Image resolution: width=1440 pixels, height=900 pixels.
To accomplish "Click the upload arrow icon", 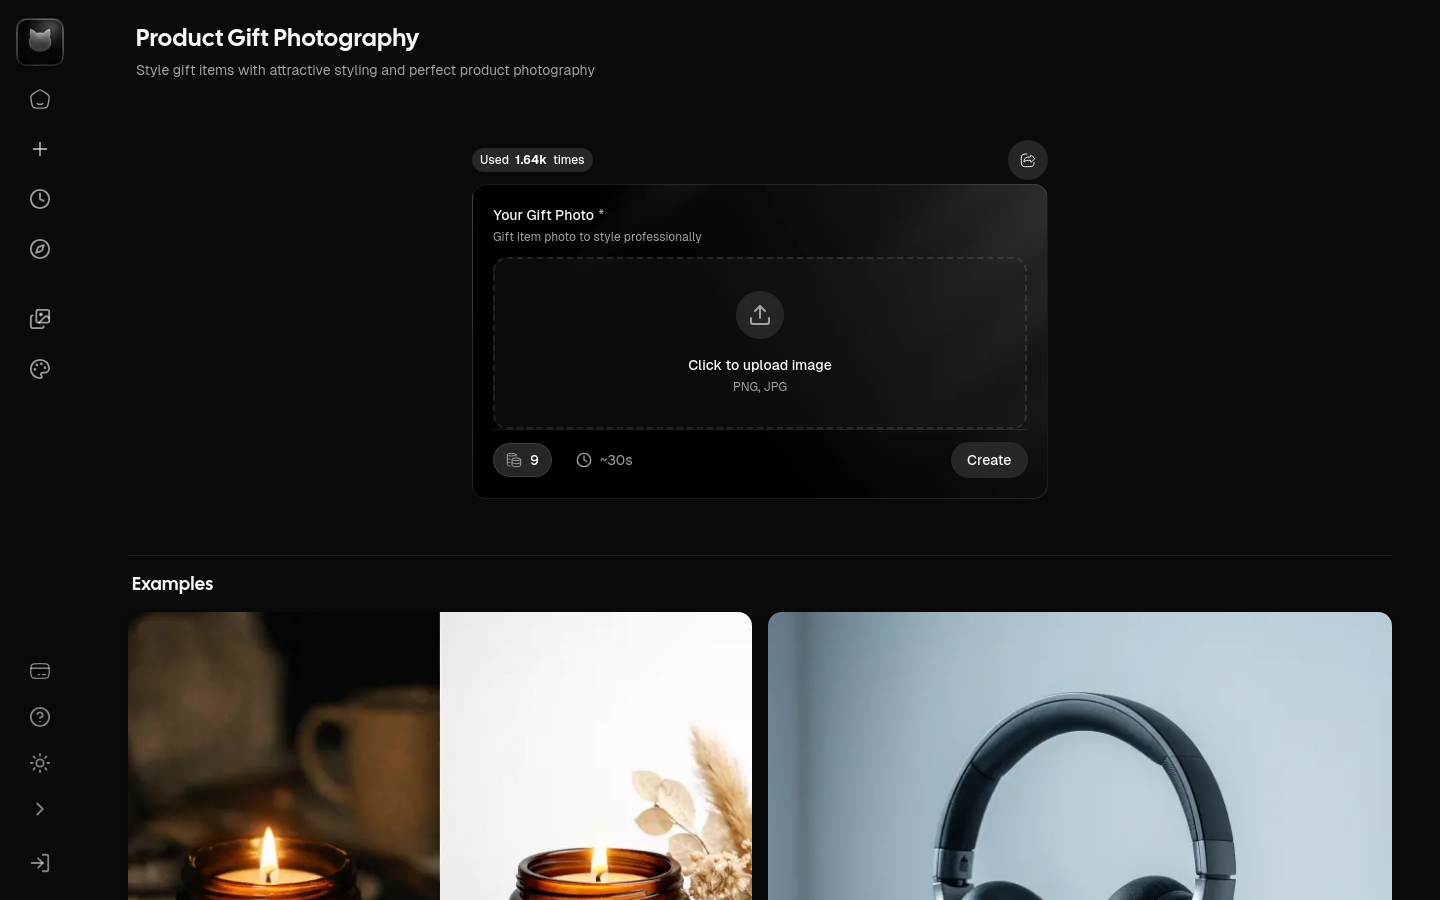I will pos(760,315).
